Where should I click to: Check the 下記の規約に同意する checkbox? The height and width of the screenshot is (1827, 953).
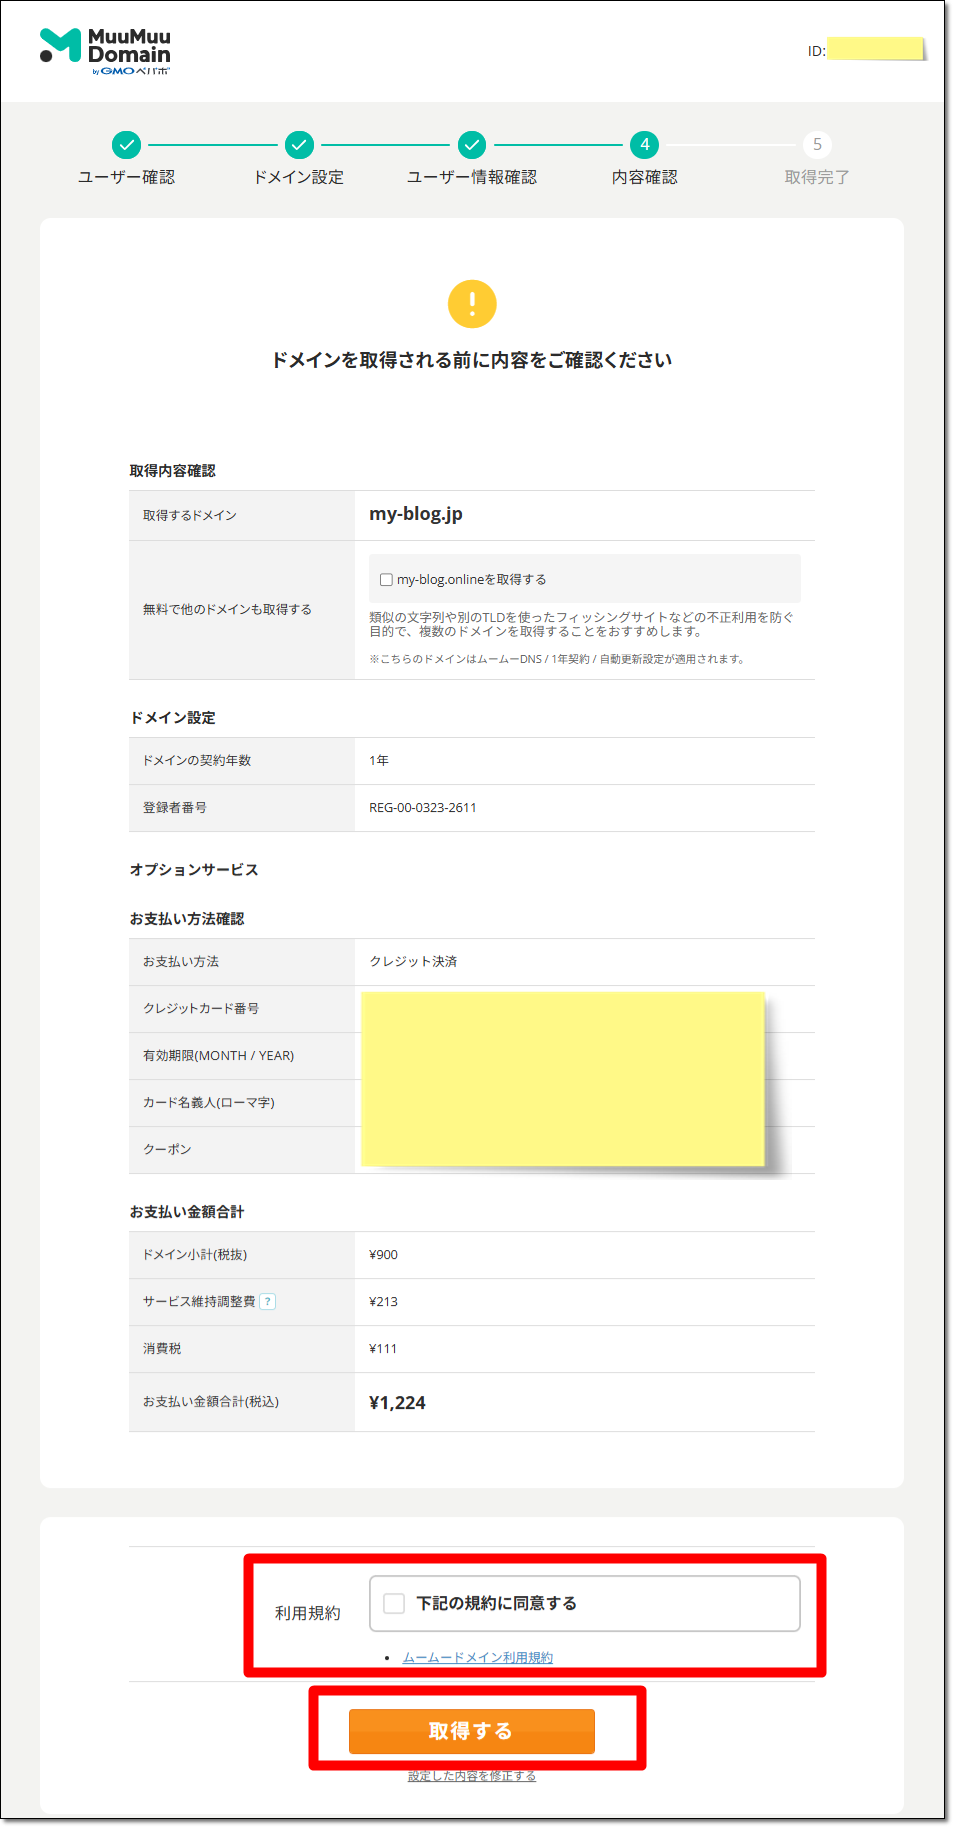395,1604
